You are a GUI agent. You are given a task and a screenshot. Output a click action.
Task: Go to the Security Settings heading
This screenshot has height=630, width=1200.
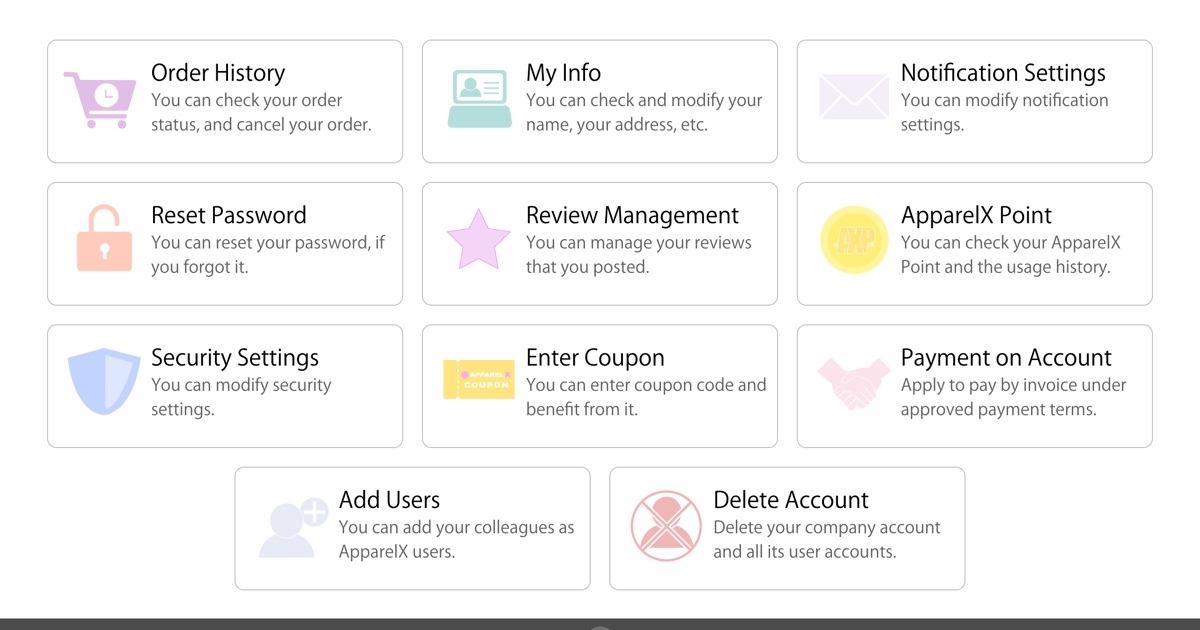click(235, 358)
